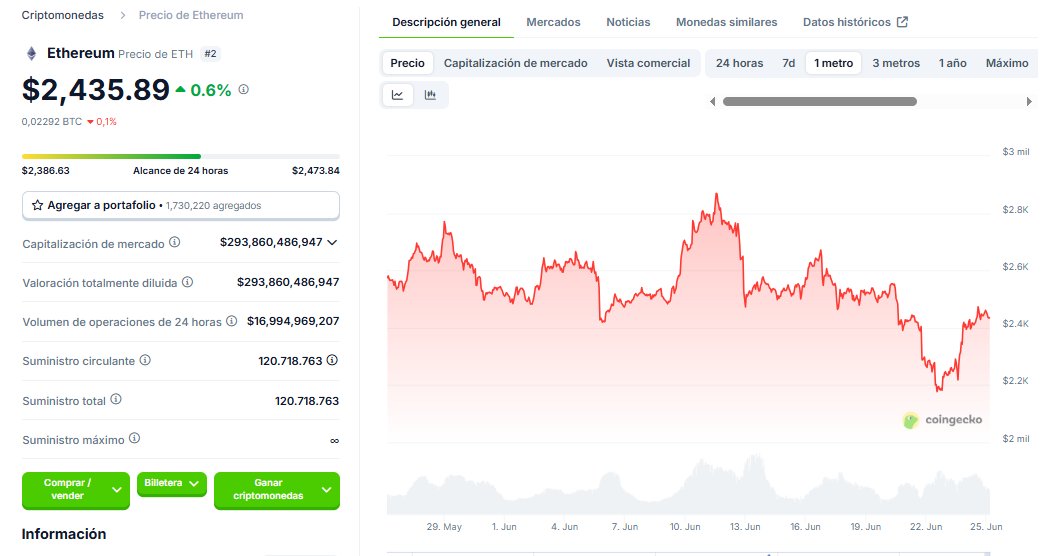Switch to Noticias tab
The width and height of the screenshot is (1050, 556).
point(628,22)
